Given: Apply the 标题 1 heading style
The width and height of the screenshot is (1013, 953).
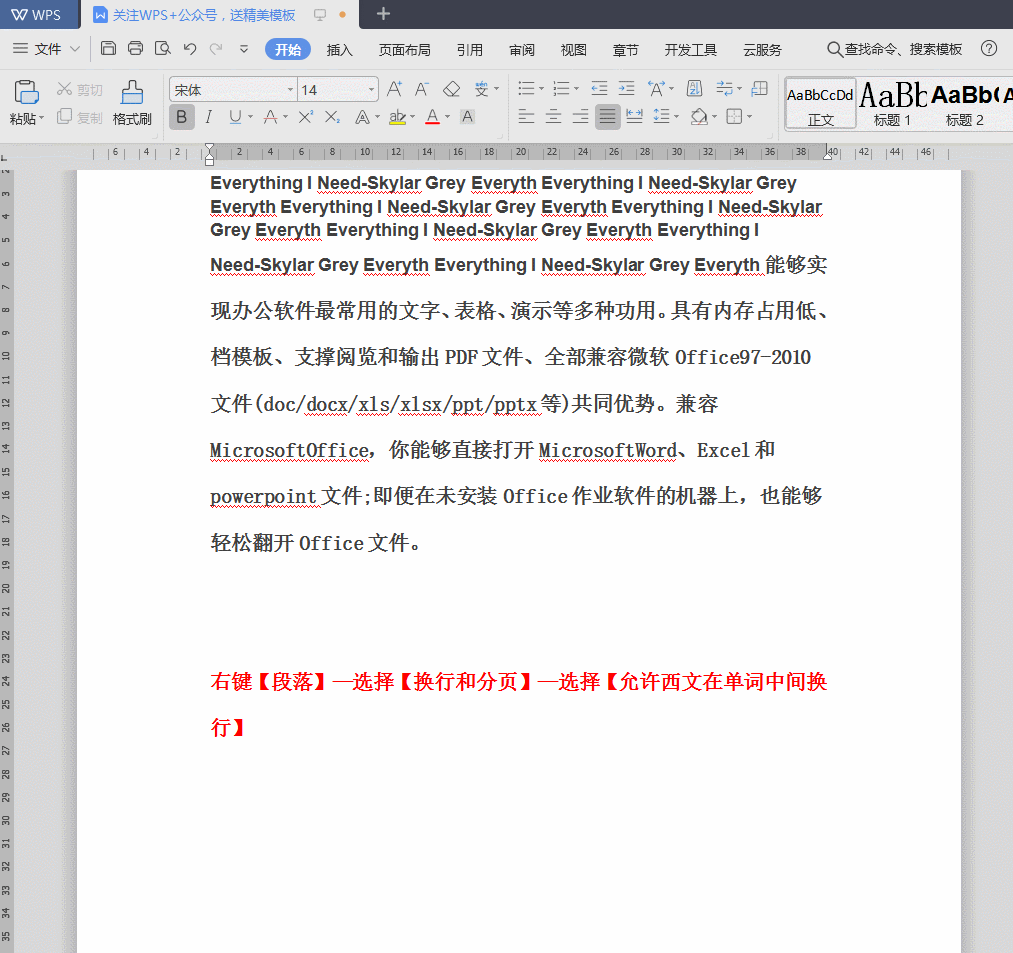Looking at the screenshot, I should (892, 103).
